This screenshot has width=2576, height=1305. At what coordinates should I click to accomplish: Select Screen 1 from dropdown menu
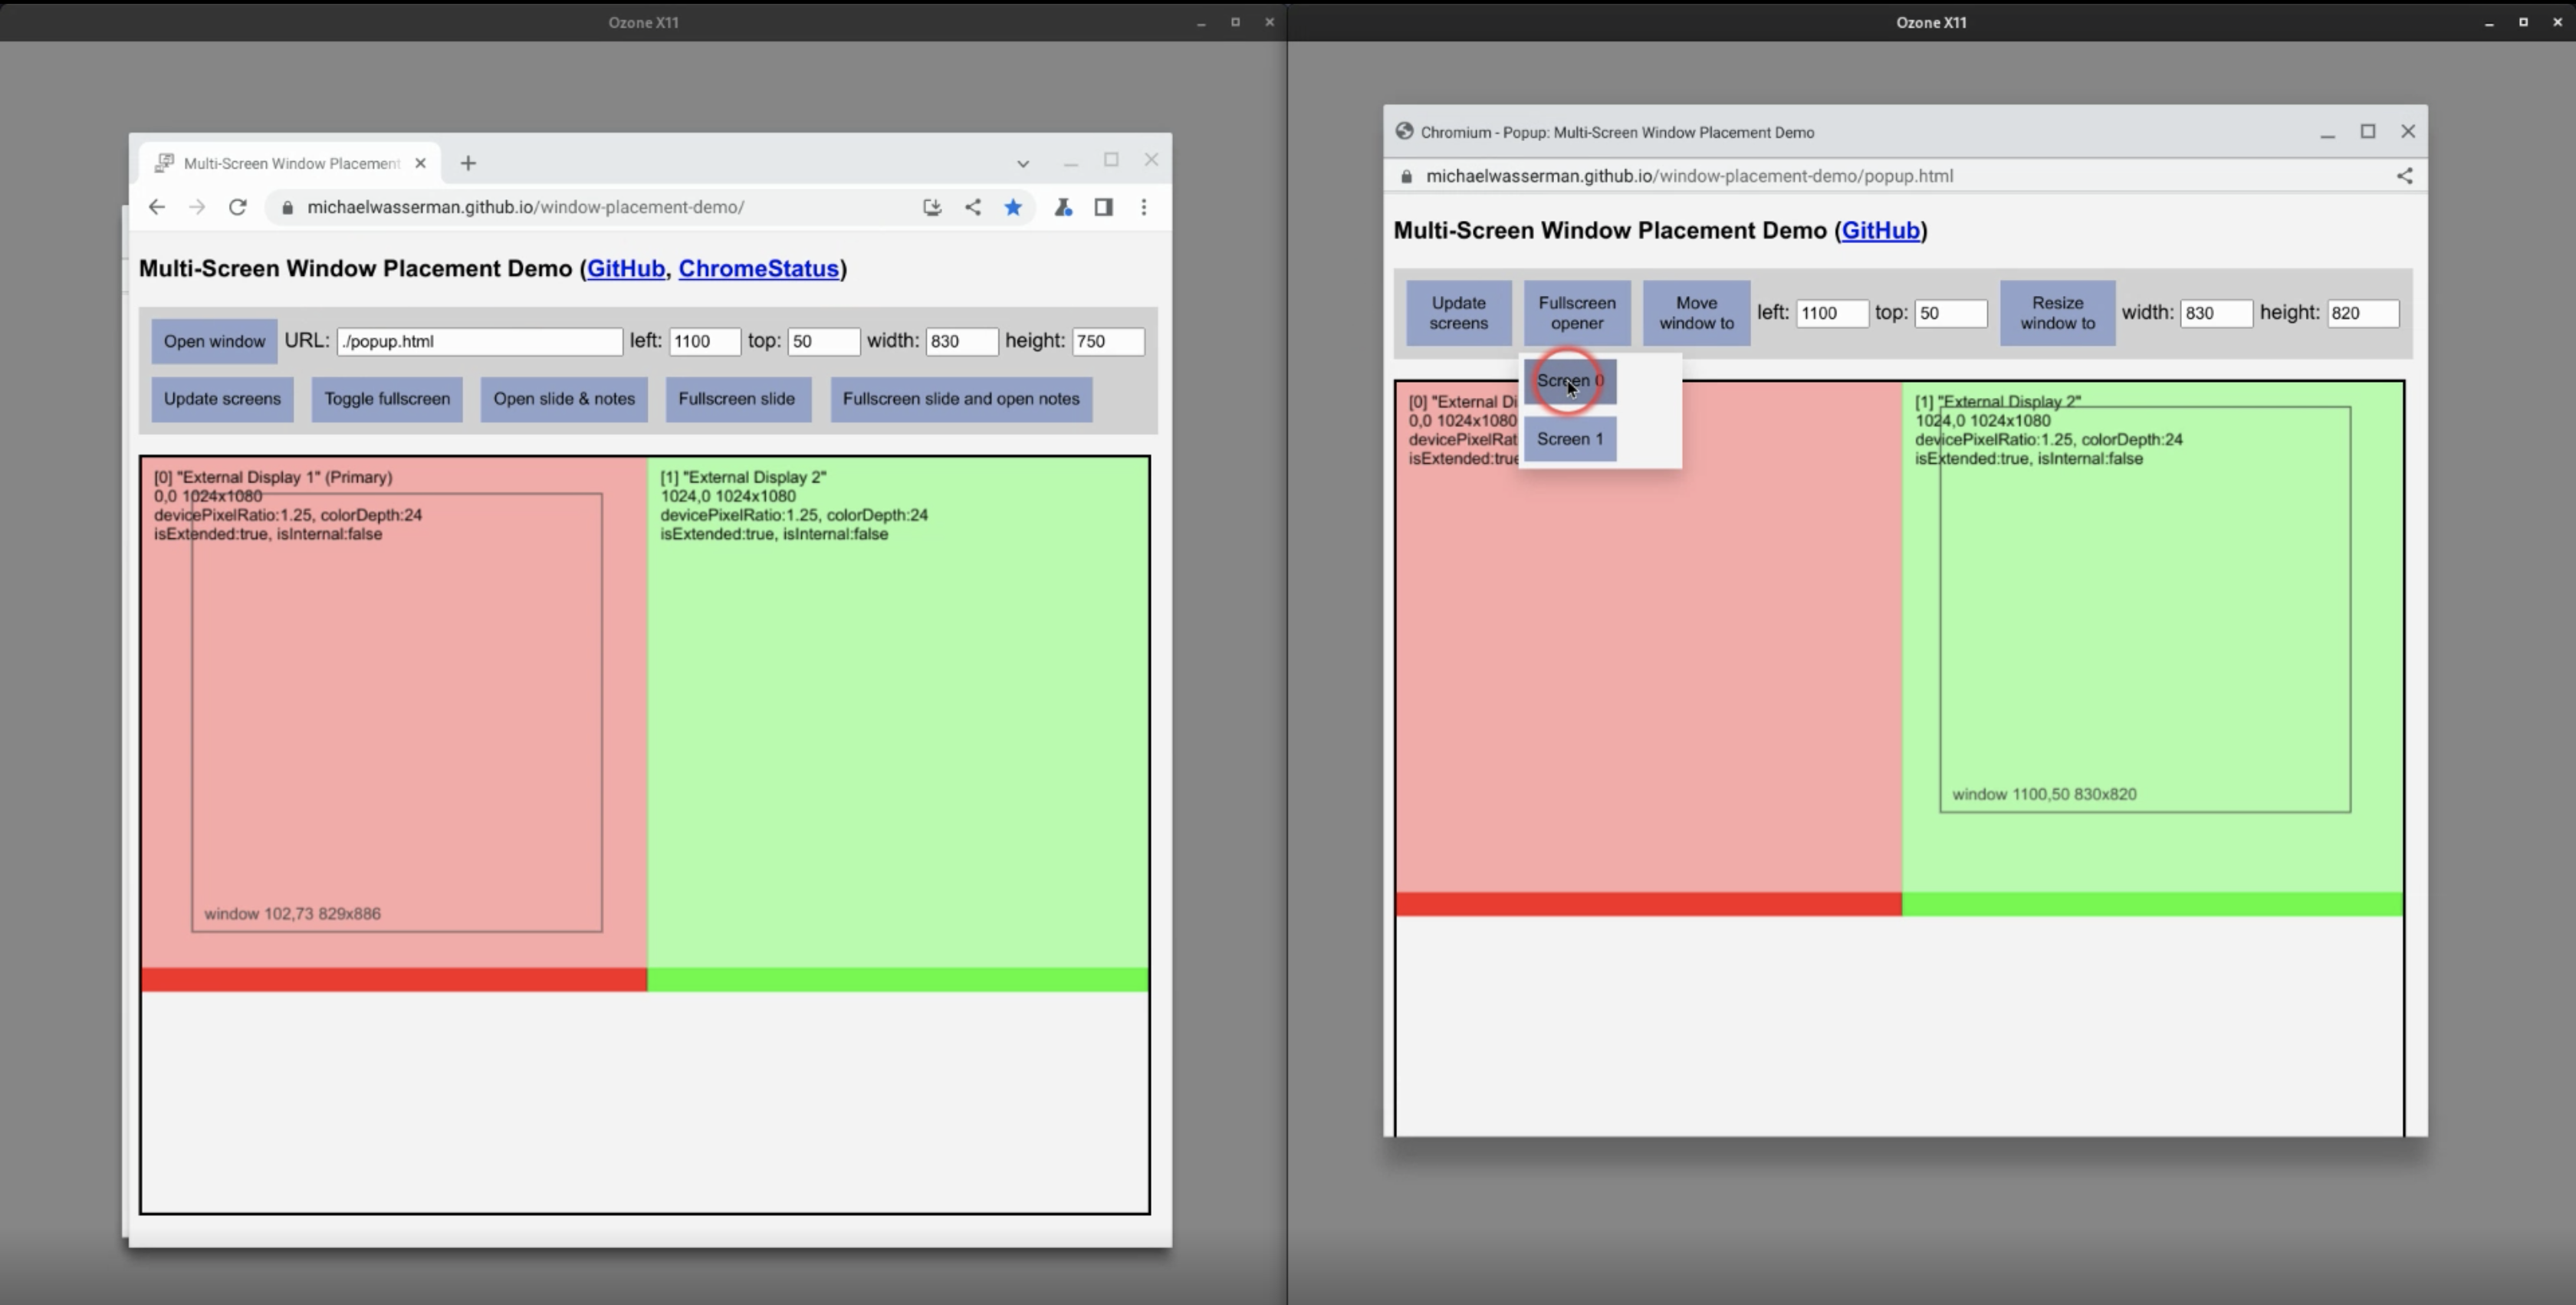pos(1569,439)
